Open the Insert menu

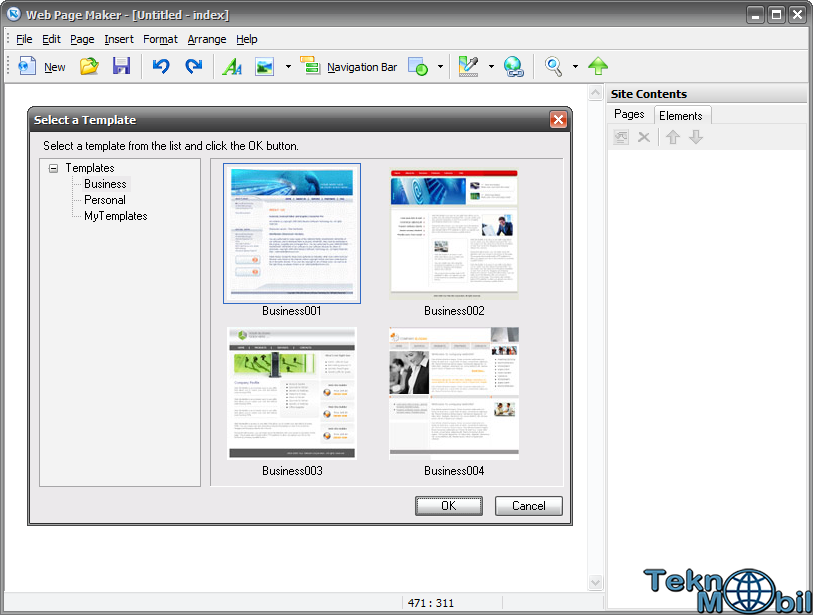119,39
